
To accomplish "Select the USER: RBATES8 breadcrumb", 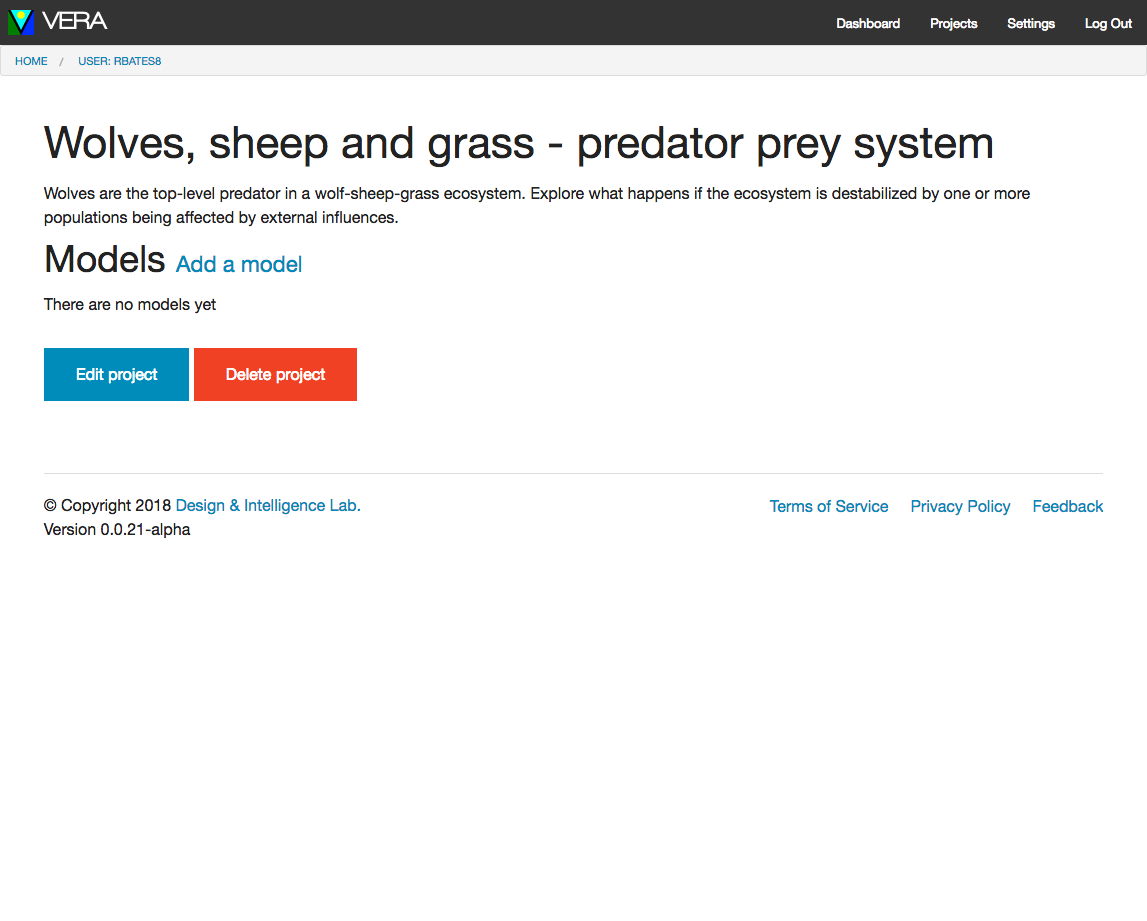I will 119,61.
